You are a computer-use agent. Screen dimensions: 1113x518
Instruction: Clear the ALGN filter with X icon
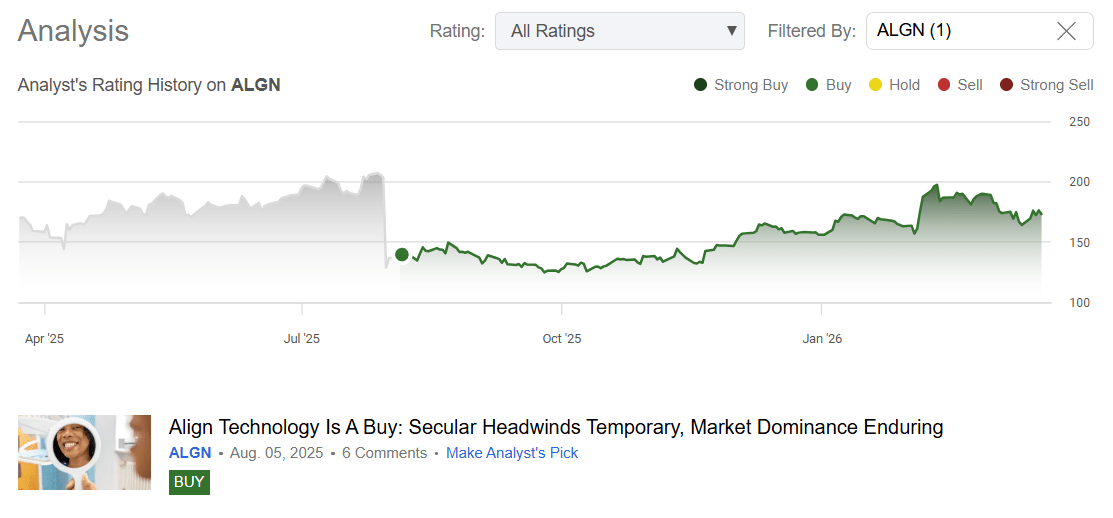pyautogui.click(x=1066, y=31)
